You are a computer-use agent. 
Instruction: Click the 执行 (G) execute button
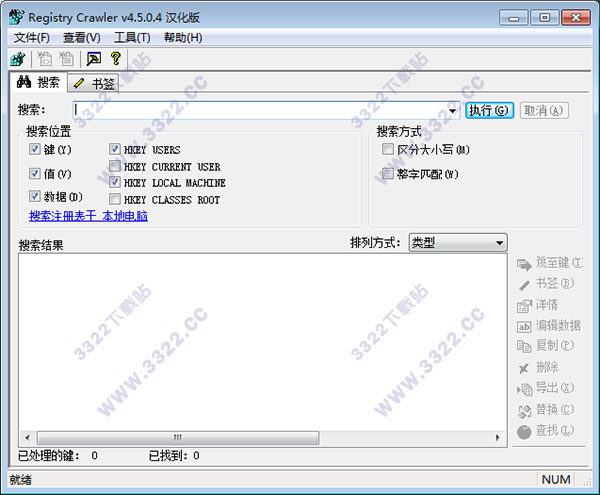coord(489,111)
